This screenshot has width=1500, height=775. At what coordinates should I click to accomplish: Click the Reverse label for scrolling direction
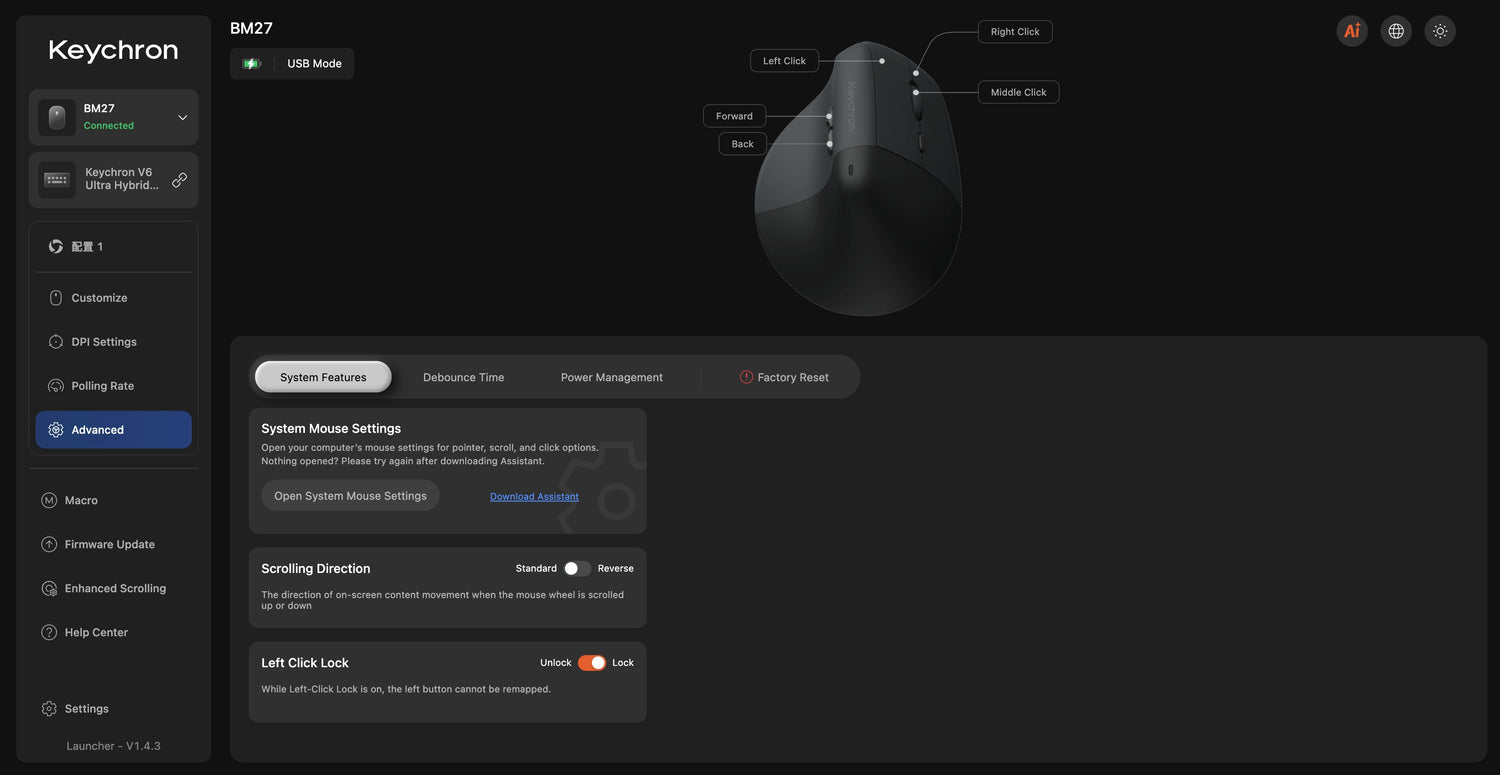click(616, 568)
